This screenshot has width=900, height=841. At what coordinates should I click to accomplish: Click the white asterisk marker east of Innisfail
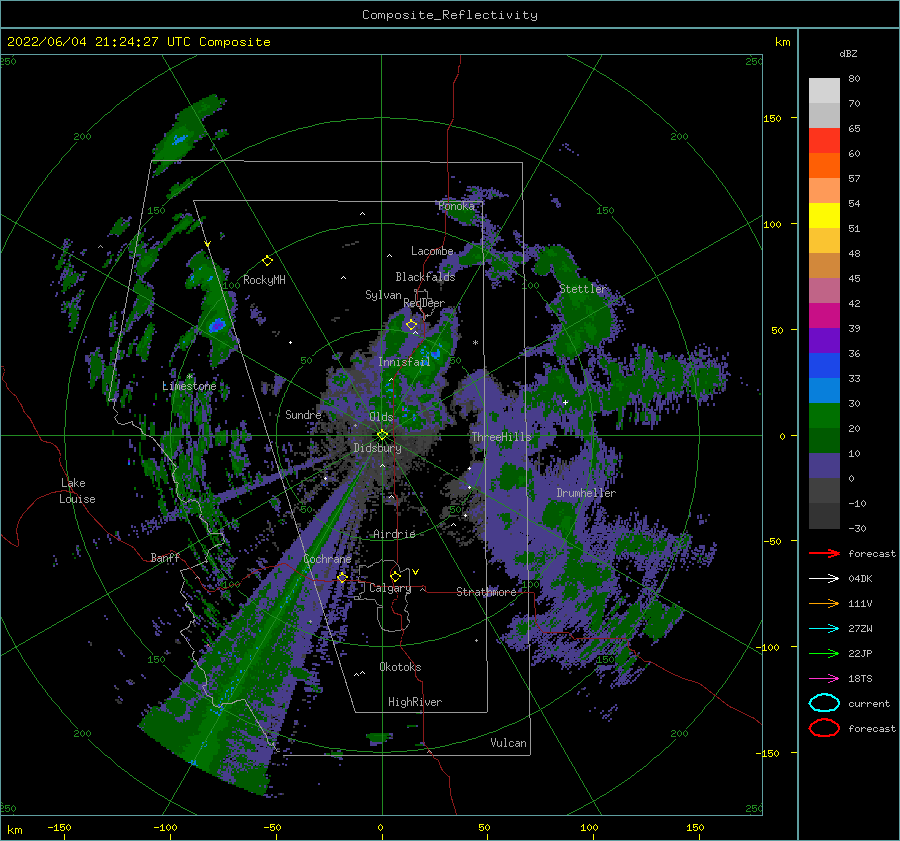[x=475, y=343]
